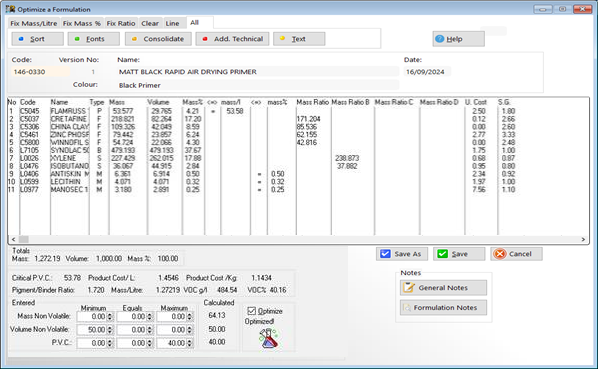The width and height of the screenshot is (598, 369).
Task: Open Fonts with the green dot icon
Action: pyautogui.click(x=93, y=39)
